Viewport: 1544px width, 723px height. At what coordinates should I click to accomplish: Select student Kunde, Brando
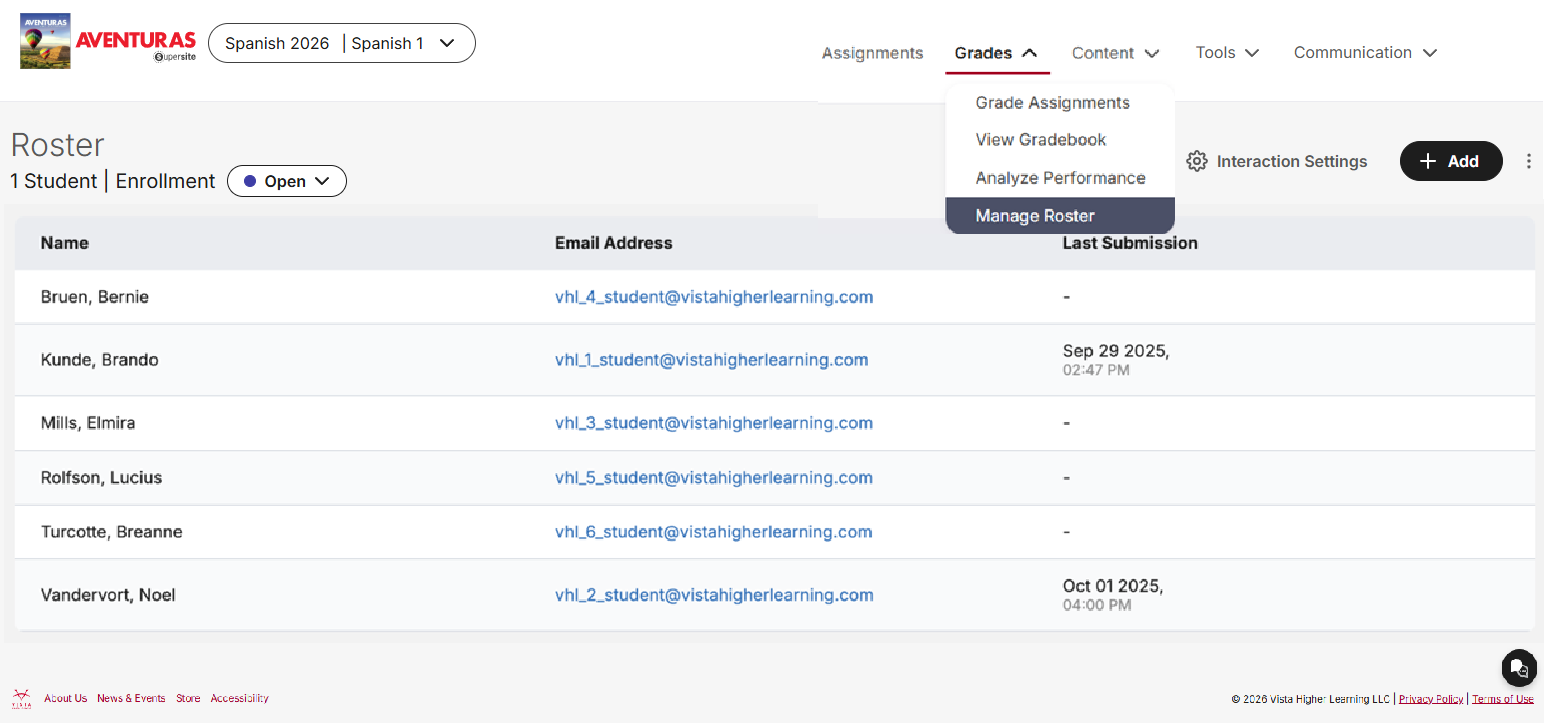point(99,360)
